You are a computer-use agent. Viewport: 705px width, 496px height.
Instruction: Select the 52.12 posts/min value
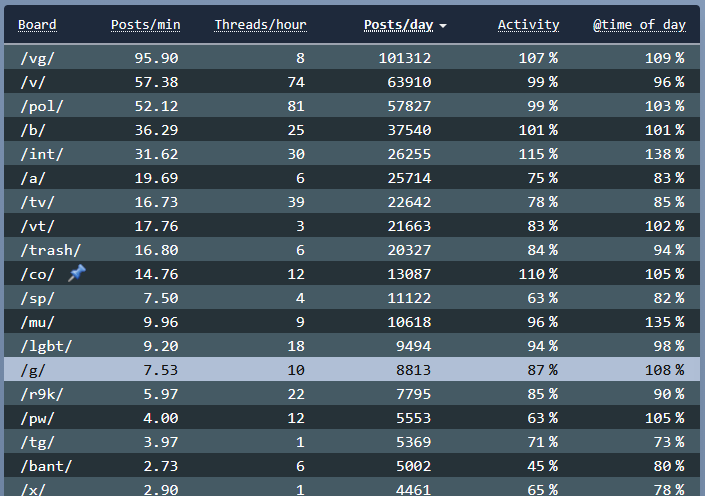pos(156,106)
